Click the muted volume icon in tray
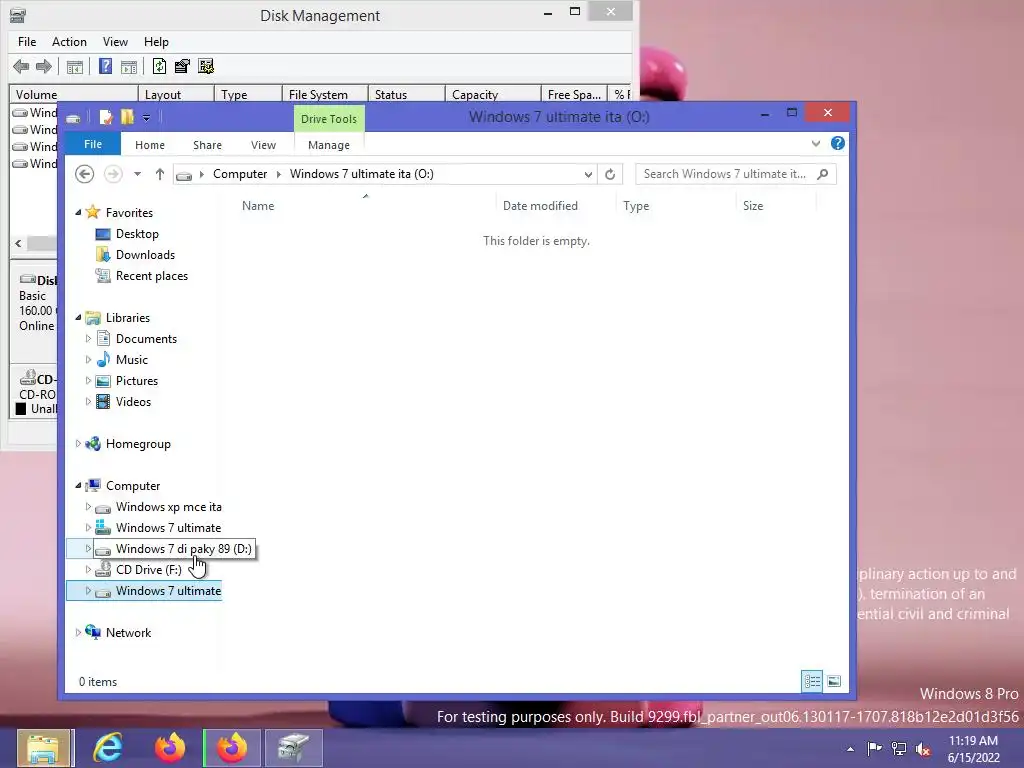The width and height of the screenshot is (1024, 768). [x=923, y=749]
